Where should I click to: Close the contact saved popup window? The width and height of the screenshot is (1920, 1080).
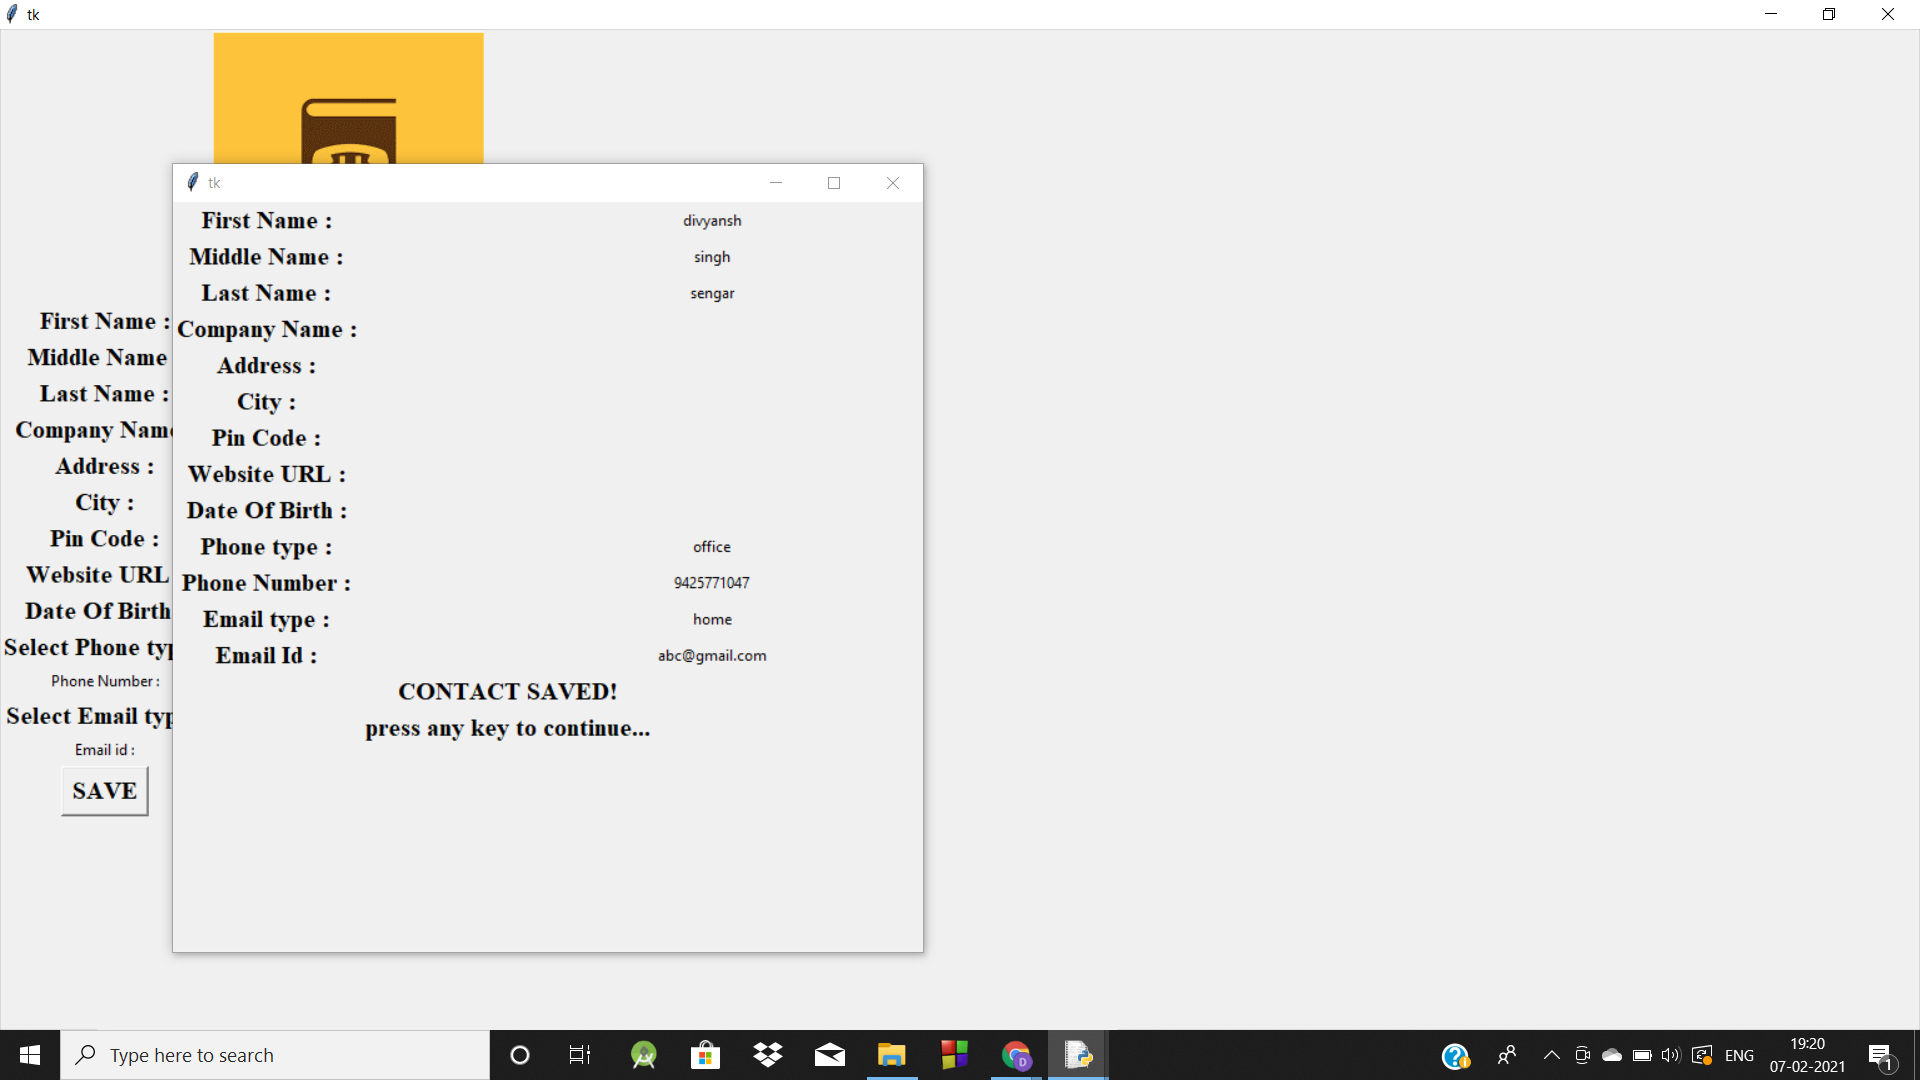coord(892,183)
